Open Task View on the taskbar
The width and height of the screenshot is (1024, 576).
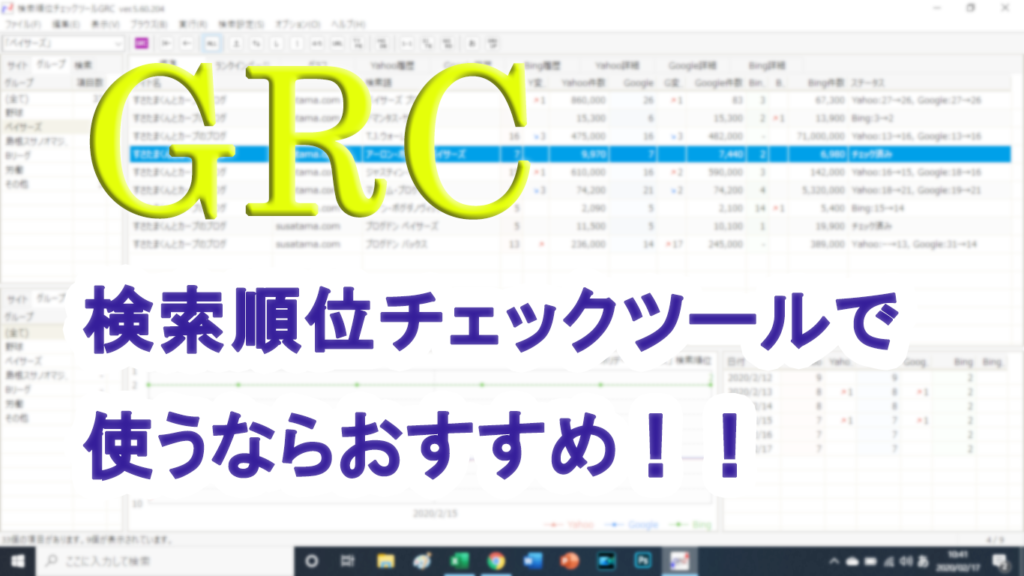(347, 561)
